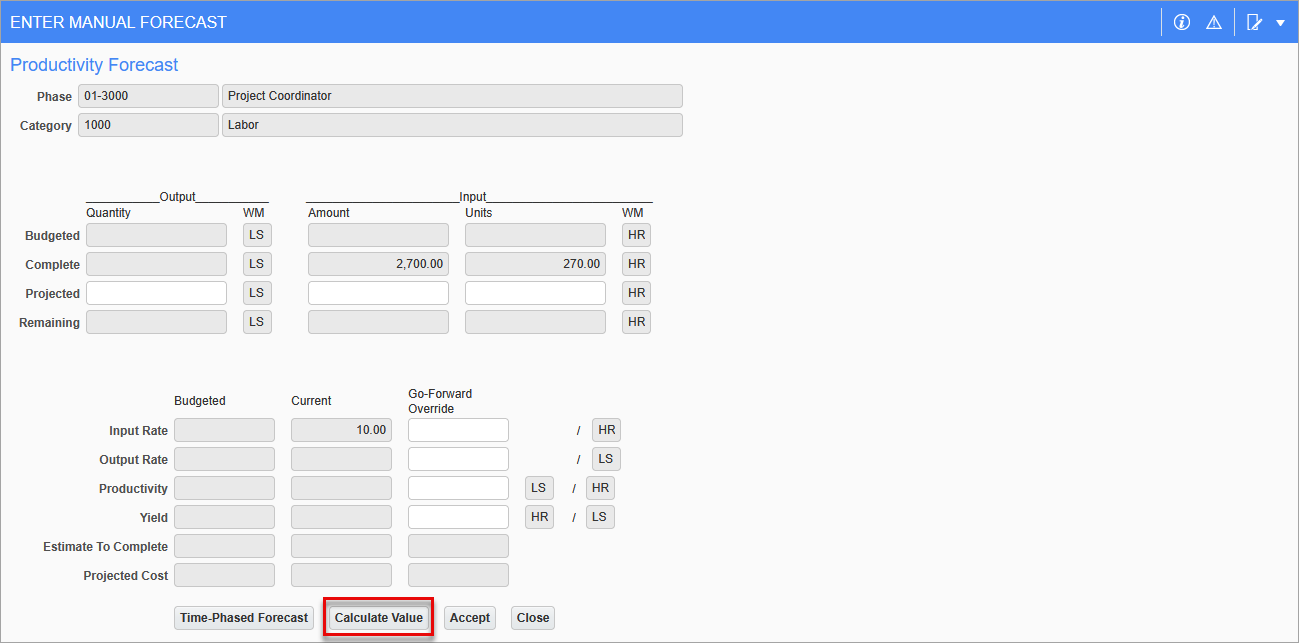Select the Phase field showing 01-3000
The height and width of the screenshot is (643, 1299).
pos(148,95)
